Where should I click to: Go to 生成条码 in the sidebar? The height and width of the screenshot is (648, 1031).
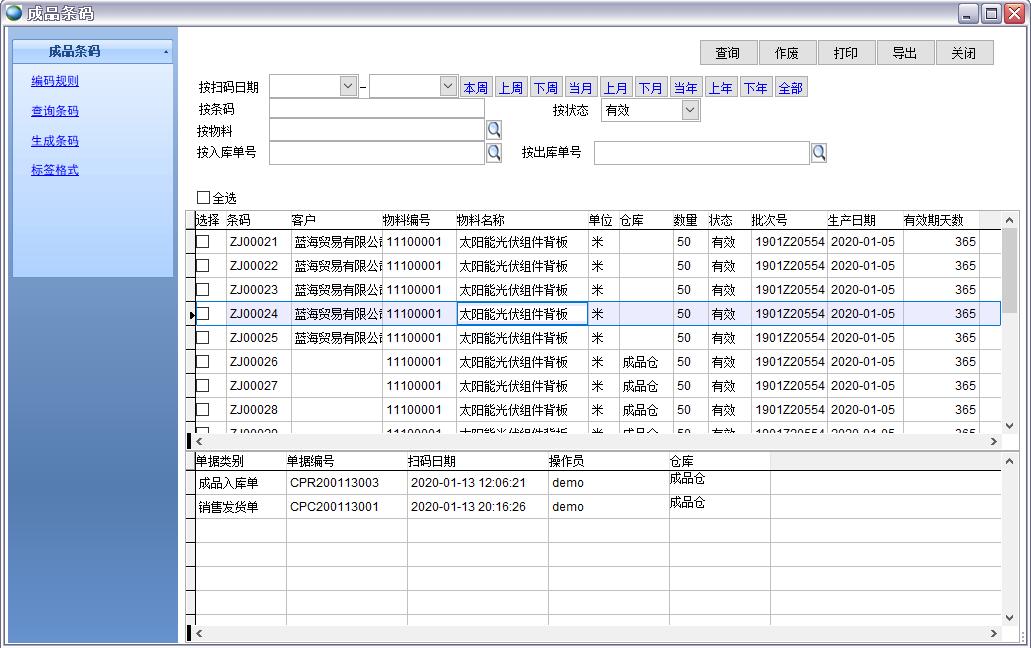(x=55, y=141)
